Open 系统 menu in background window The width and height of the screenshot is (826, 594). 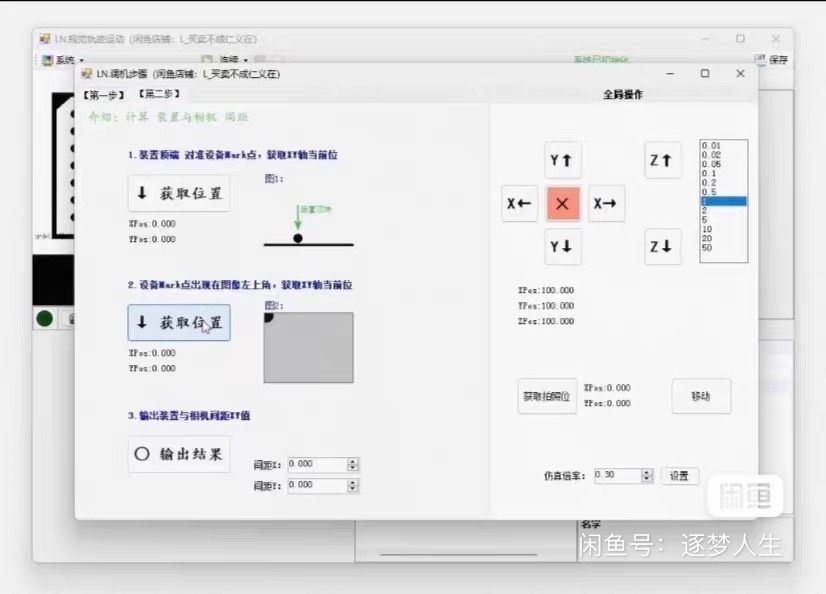(x=63, y=60)
